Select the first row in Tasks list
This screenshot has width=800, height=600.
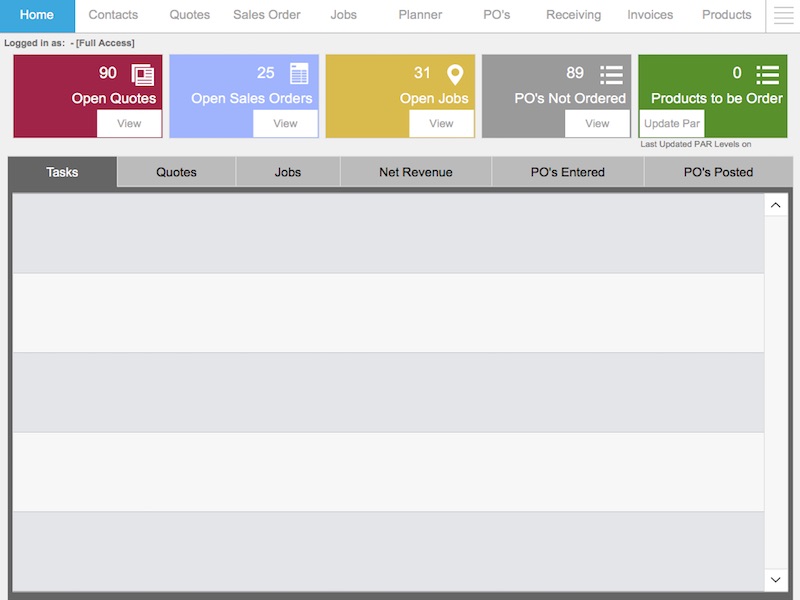[387, 233]
